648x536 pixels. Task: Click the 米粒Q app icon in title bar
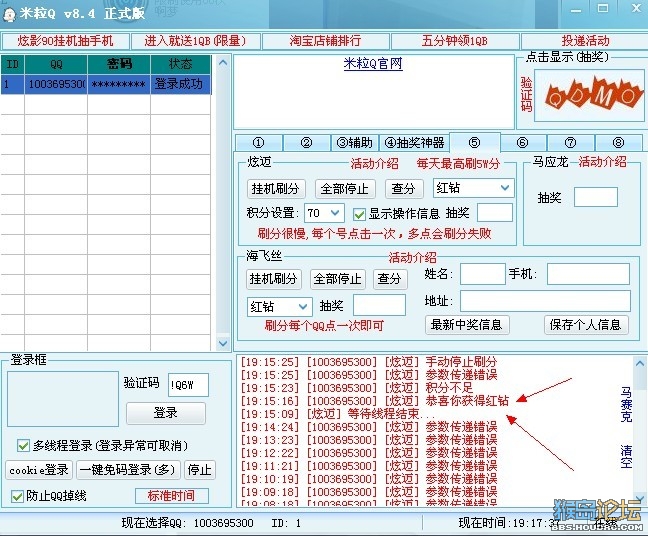pyautogui.click(x=9, y=14)
